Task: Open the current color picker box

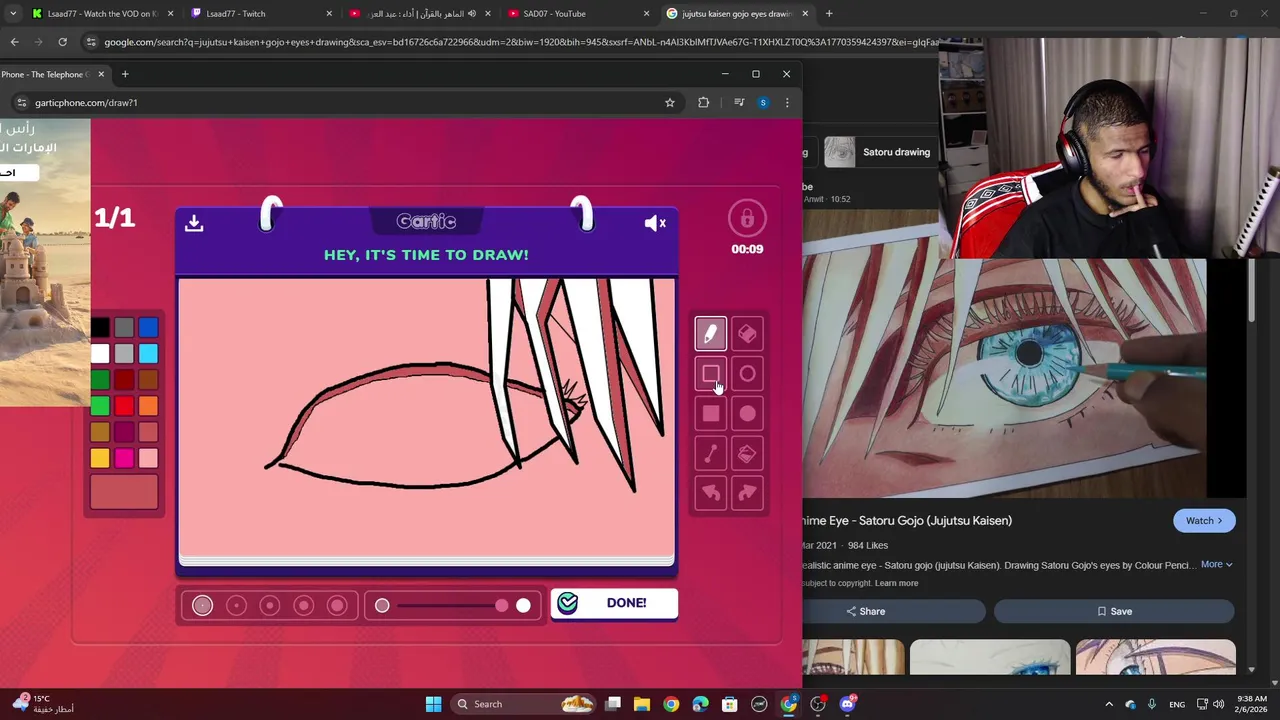Action: [124, 492]
